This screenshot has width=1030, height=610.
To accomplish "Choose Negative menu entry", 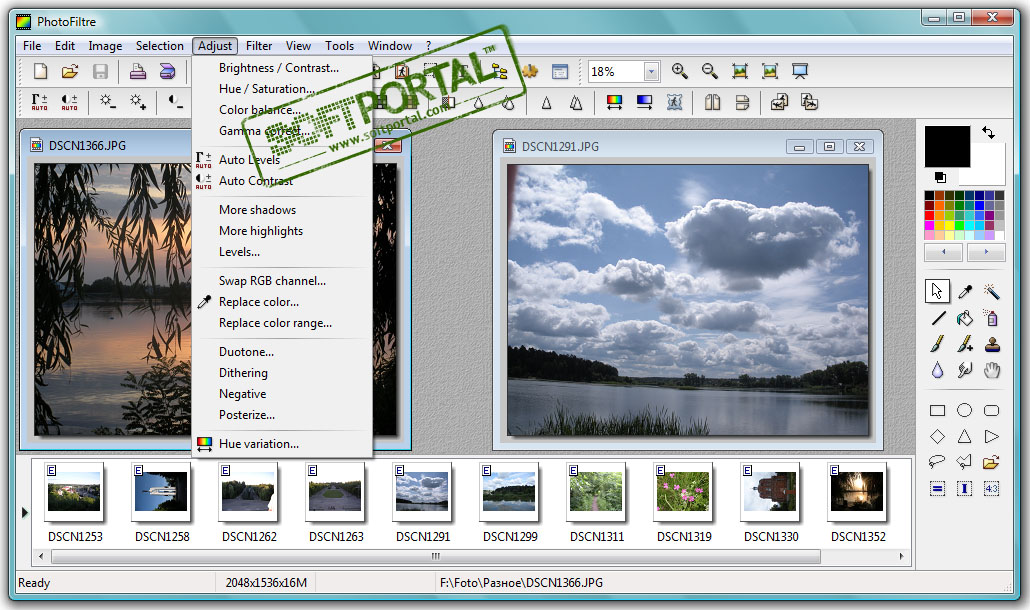I will [242, 394].
